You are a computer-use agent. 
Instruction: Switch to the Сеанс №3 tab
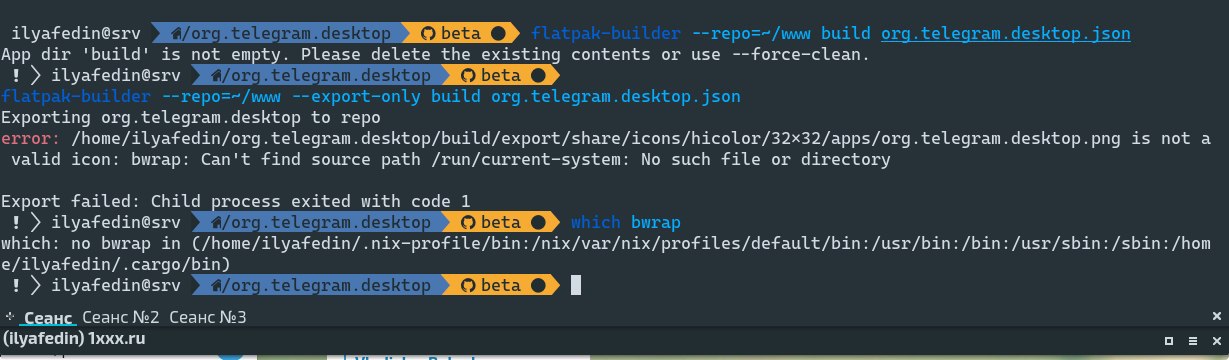208,317
